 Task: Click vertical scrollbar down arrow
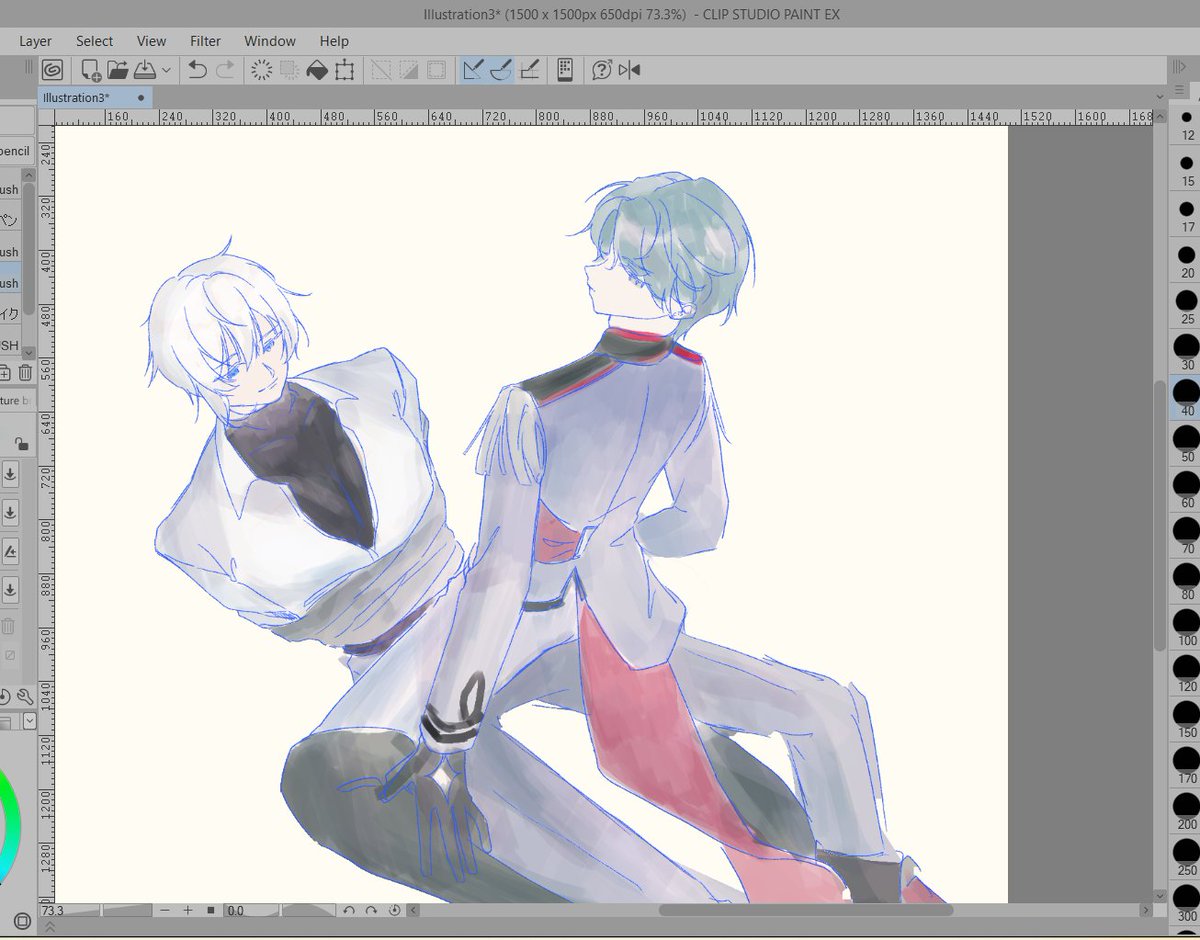[1160, 896]
